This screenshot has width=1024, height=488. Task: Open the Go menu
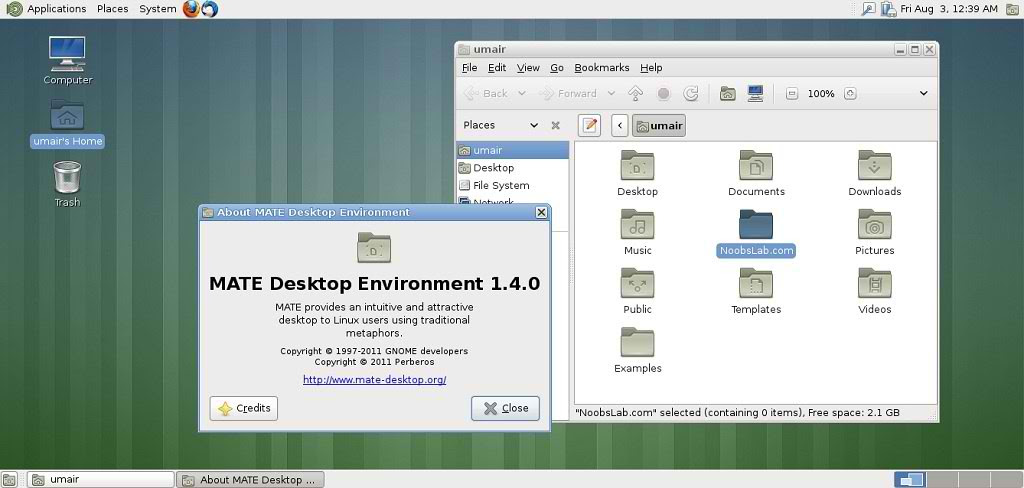pos(556,67)
